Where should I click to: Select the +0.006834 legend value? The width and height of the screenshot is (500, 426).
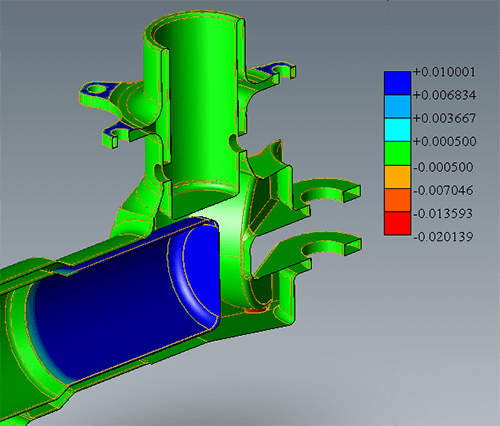444,95
